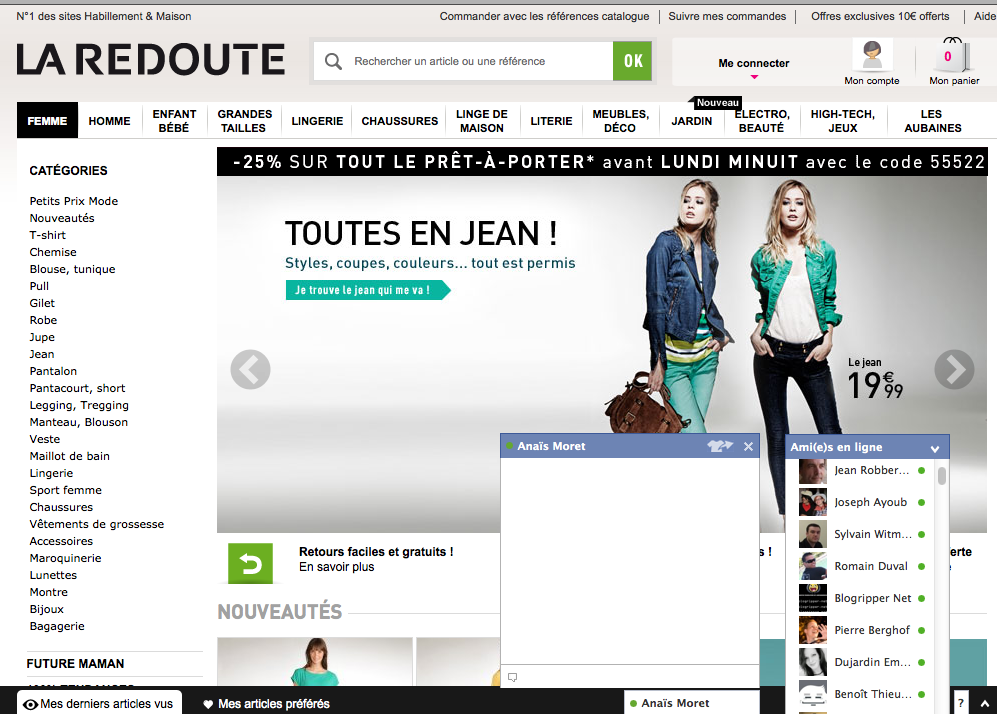
Task: Click the green OK search button
Action: click(x=632, y=61)
